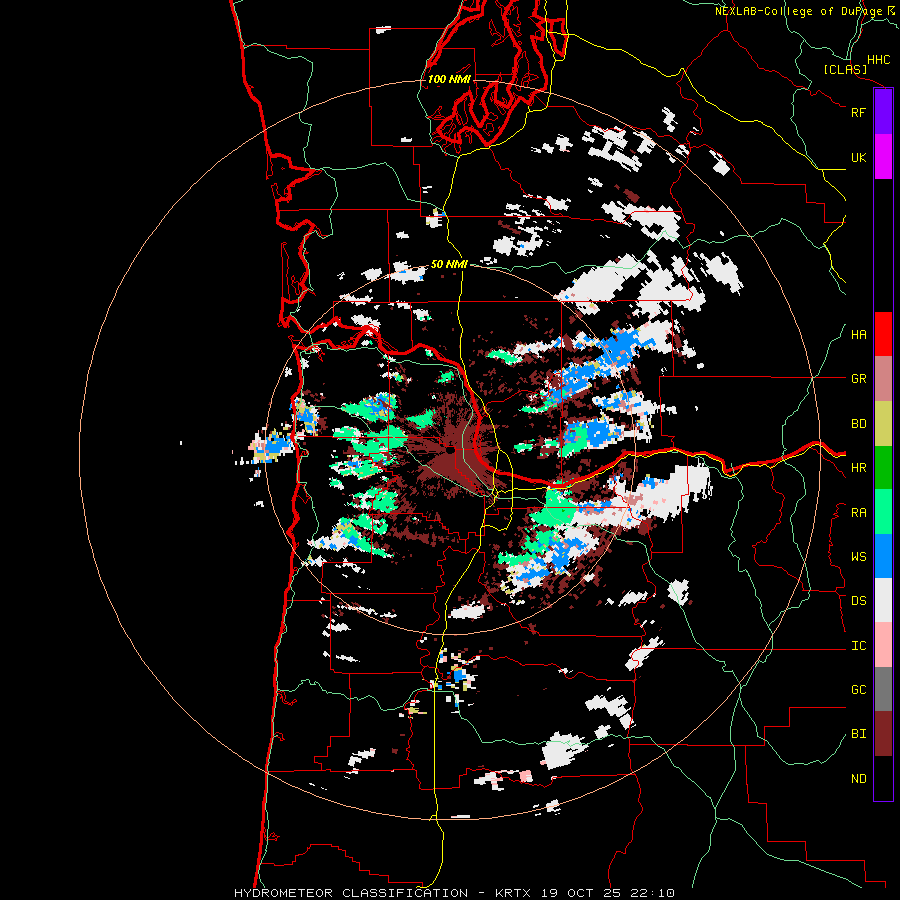The height and width of the screenshot is (900, 900).
Task: Click the HYDROMETEOR CLASSIFICATION title text
Action: [x=351, y=893]
